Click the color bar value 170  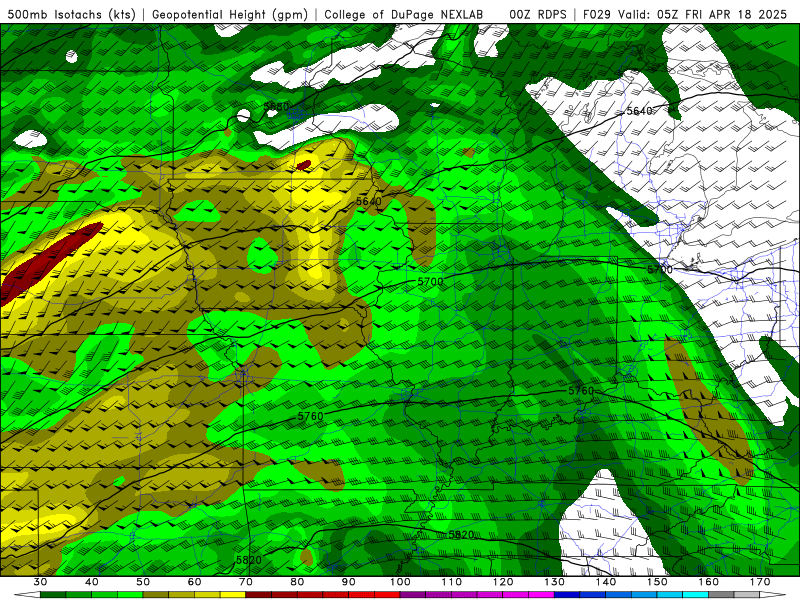click(x=760, y=582)
